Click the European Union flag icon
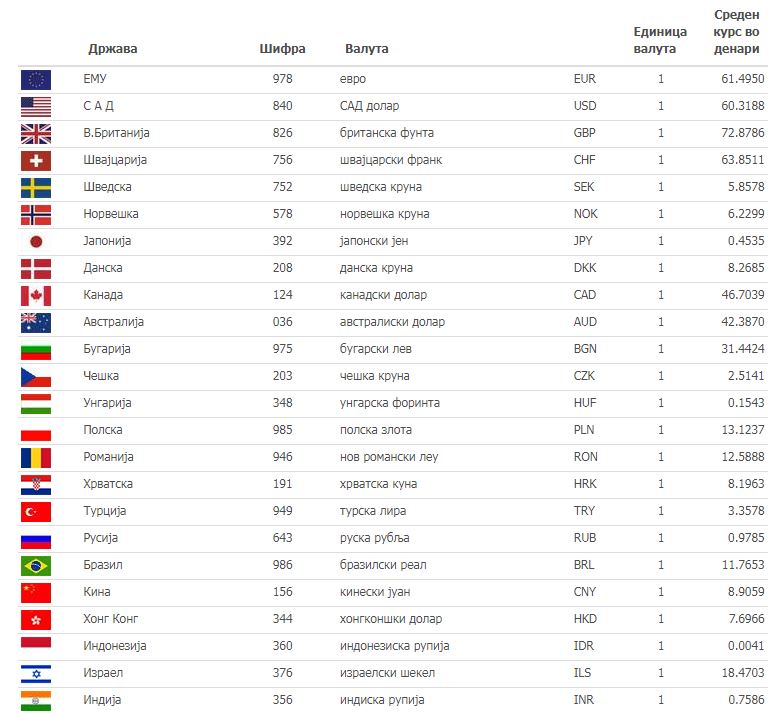 point(35,79)
